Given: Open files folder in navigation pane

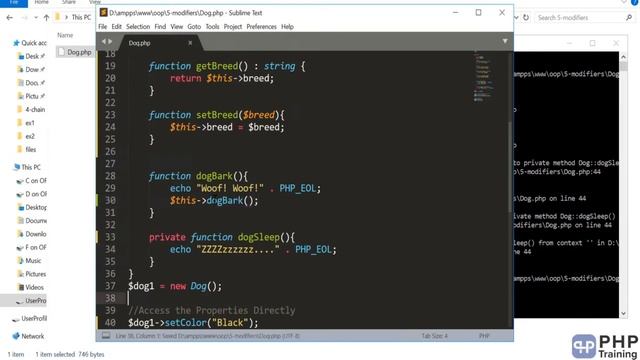Looking at the screenshot, I should 27,149.
